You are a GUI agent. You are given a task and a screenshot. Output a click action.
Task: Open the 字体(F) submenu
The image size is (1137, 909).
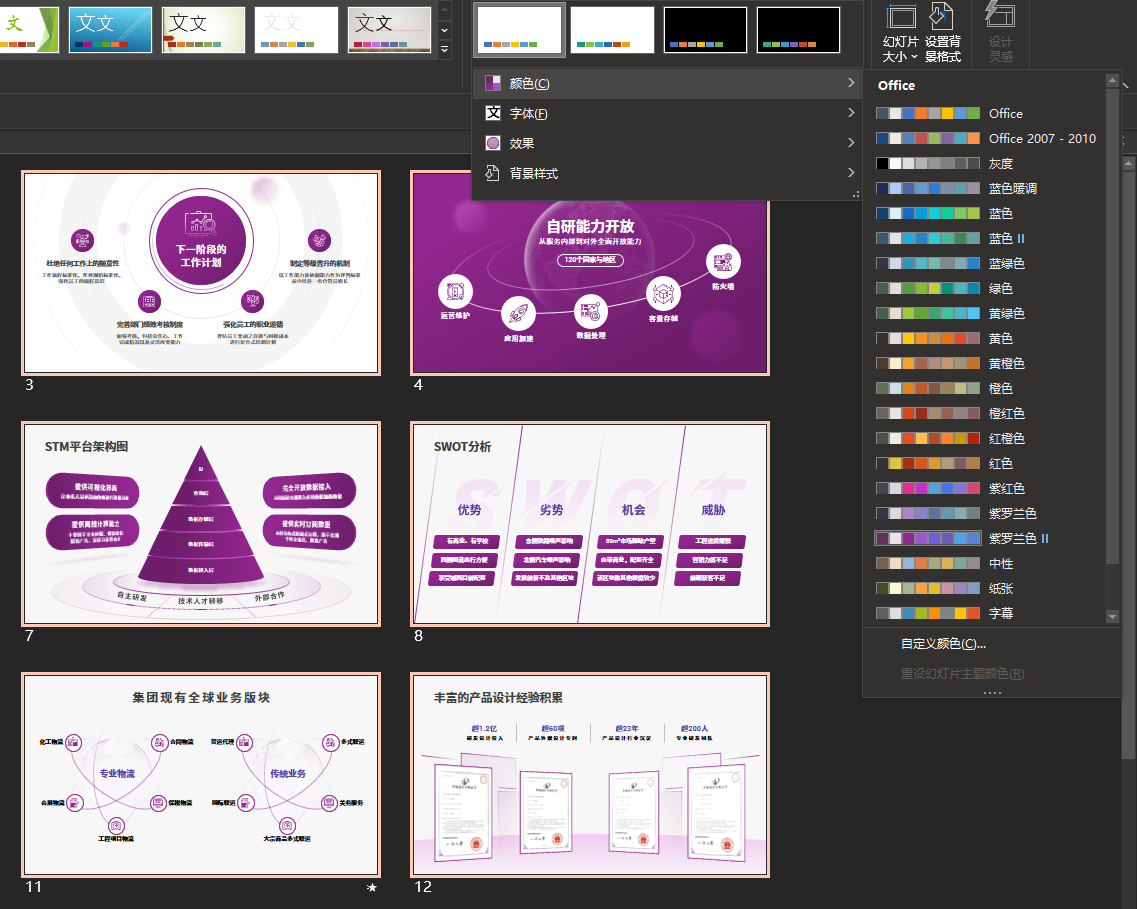click(667, 113)
